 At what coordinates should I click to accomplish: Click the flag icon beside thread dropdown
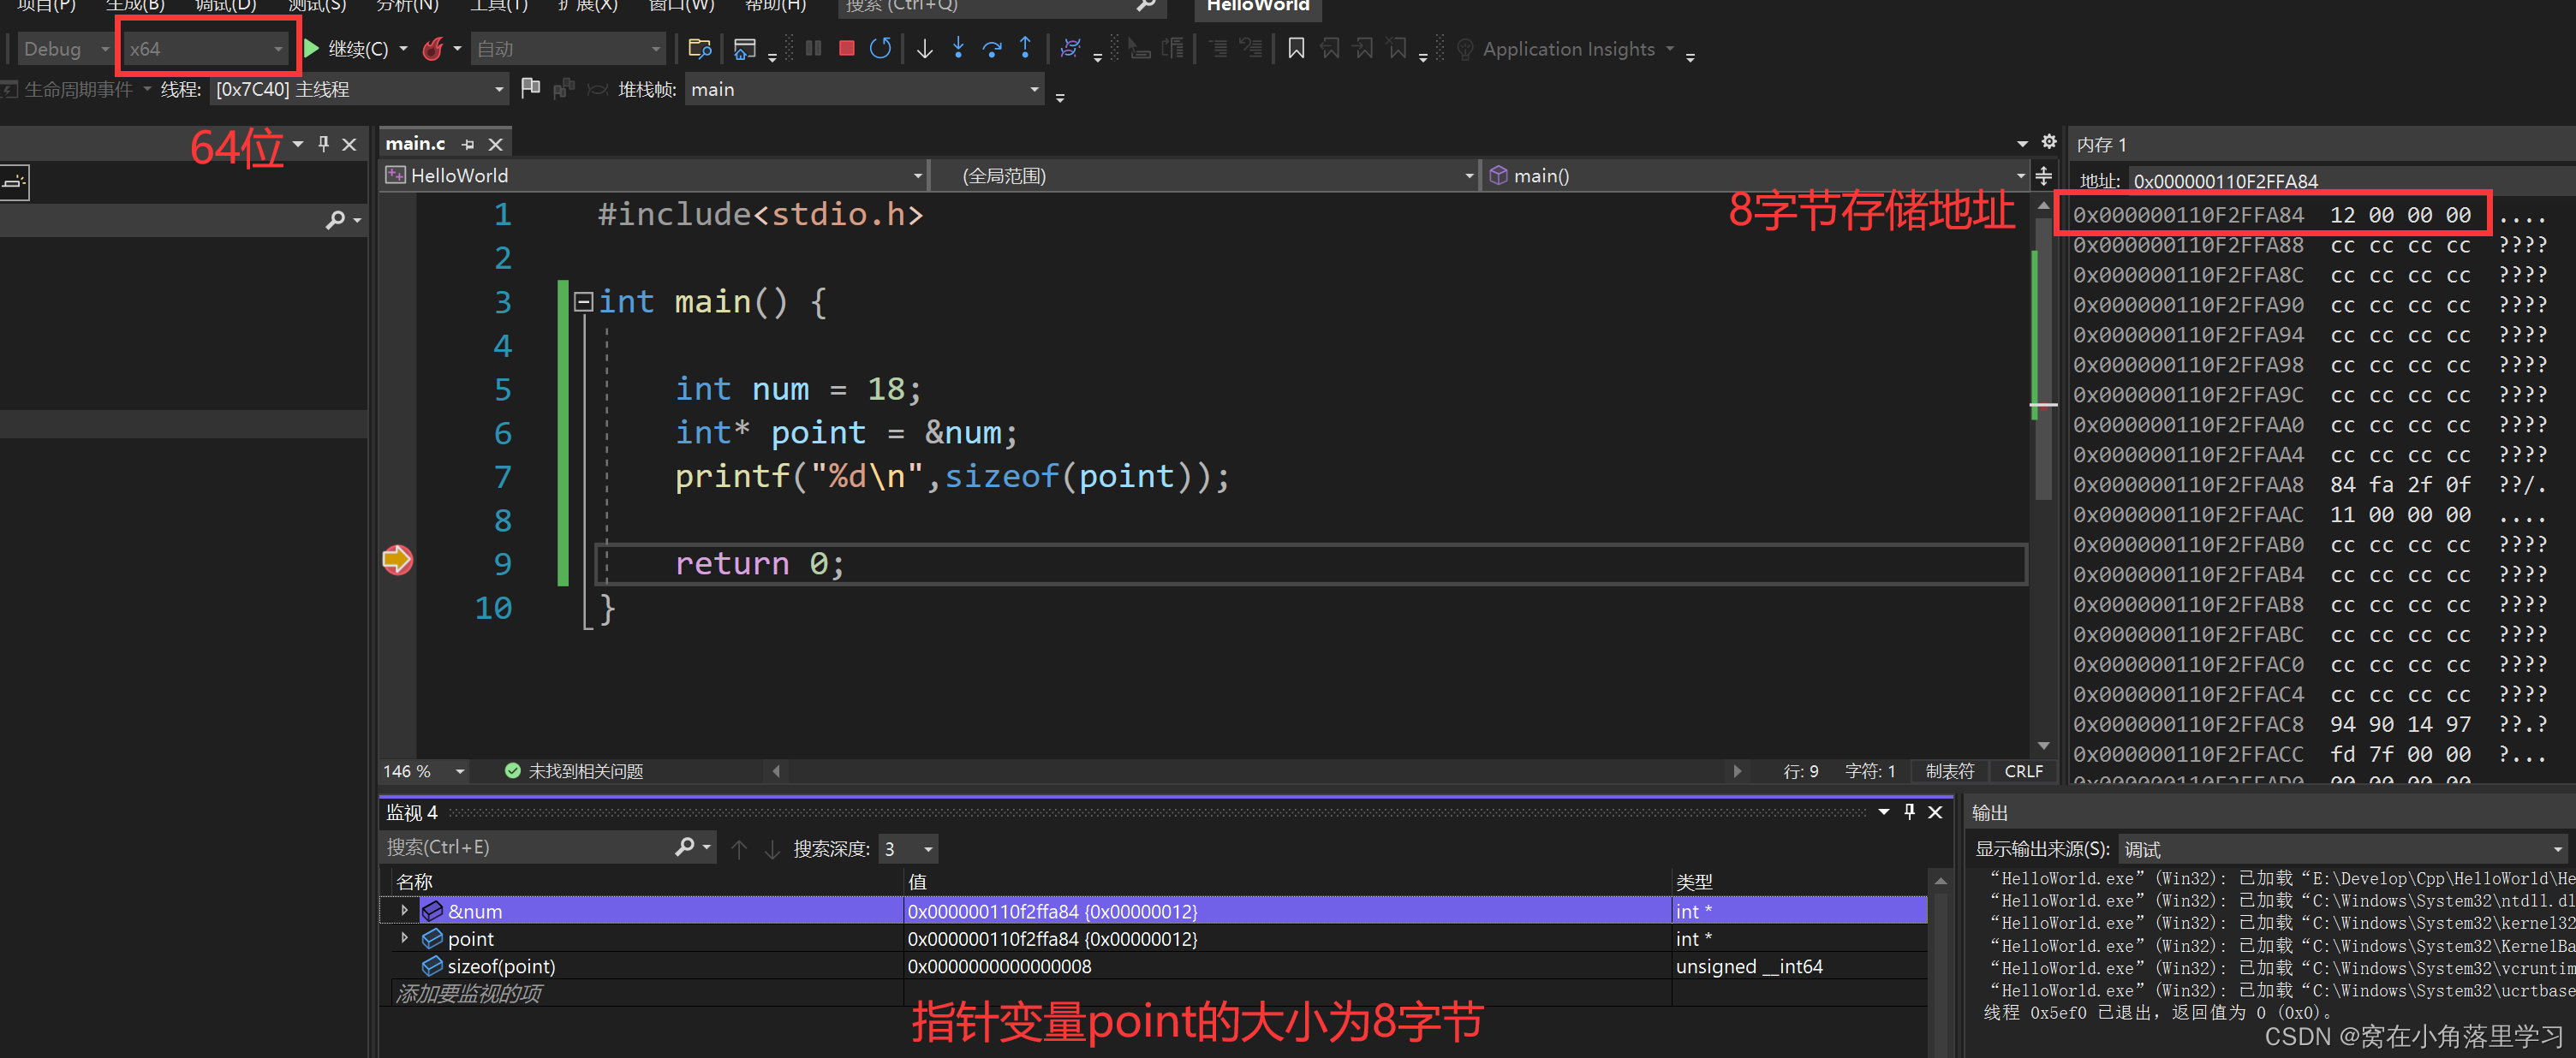point(531,89)
